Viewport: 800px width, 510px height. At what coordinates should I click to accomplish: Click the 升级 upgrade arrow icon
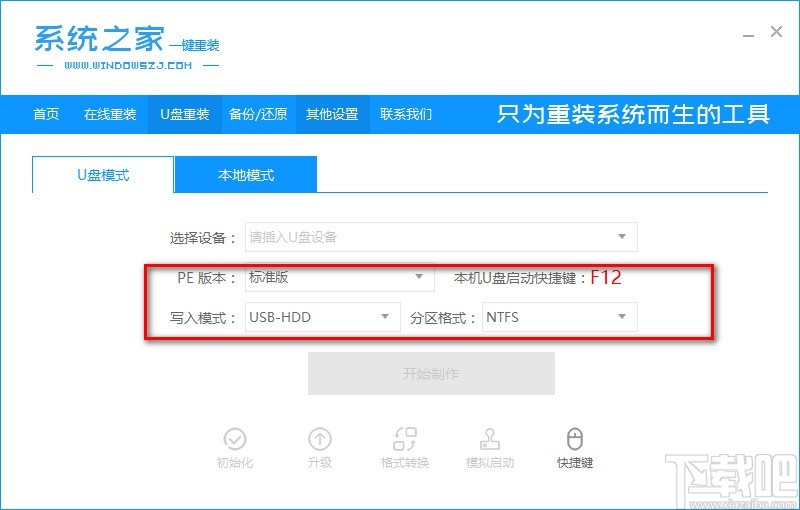click(x=320, y=439)
